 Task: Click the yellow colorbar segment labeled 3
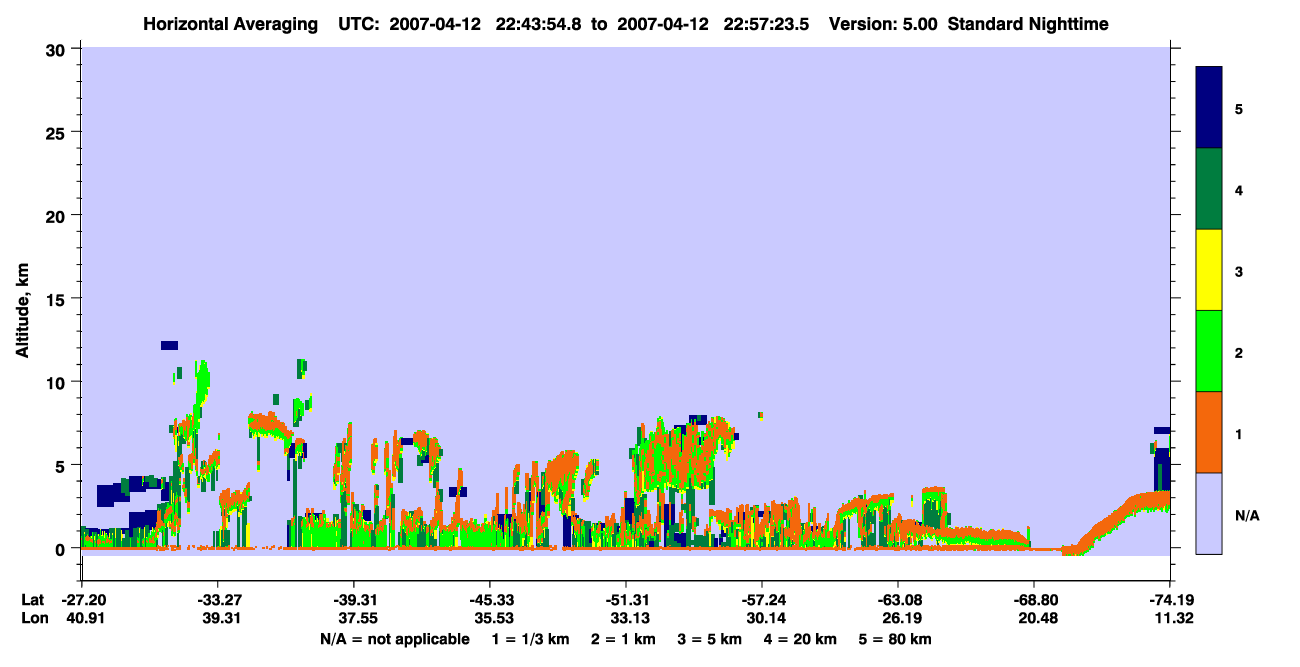[x=1209, y=270]
